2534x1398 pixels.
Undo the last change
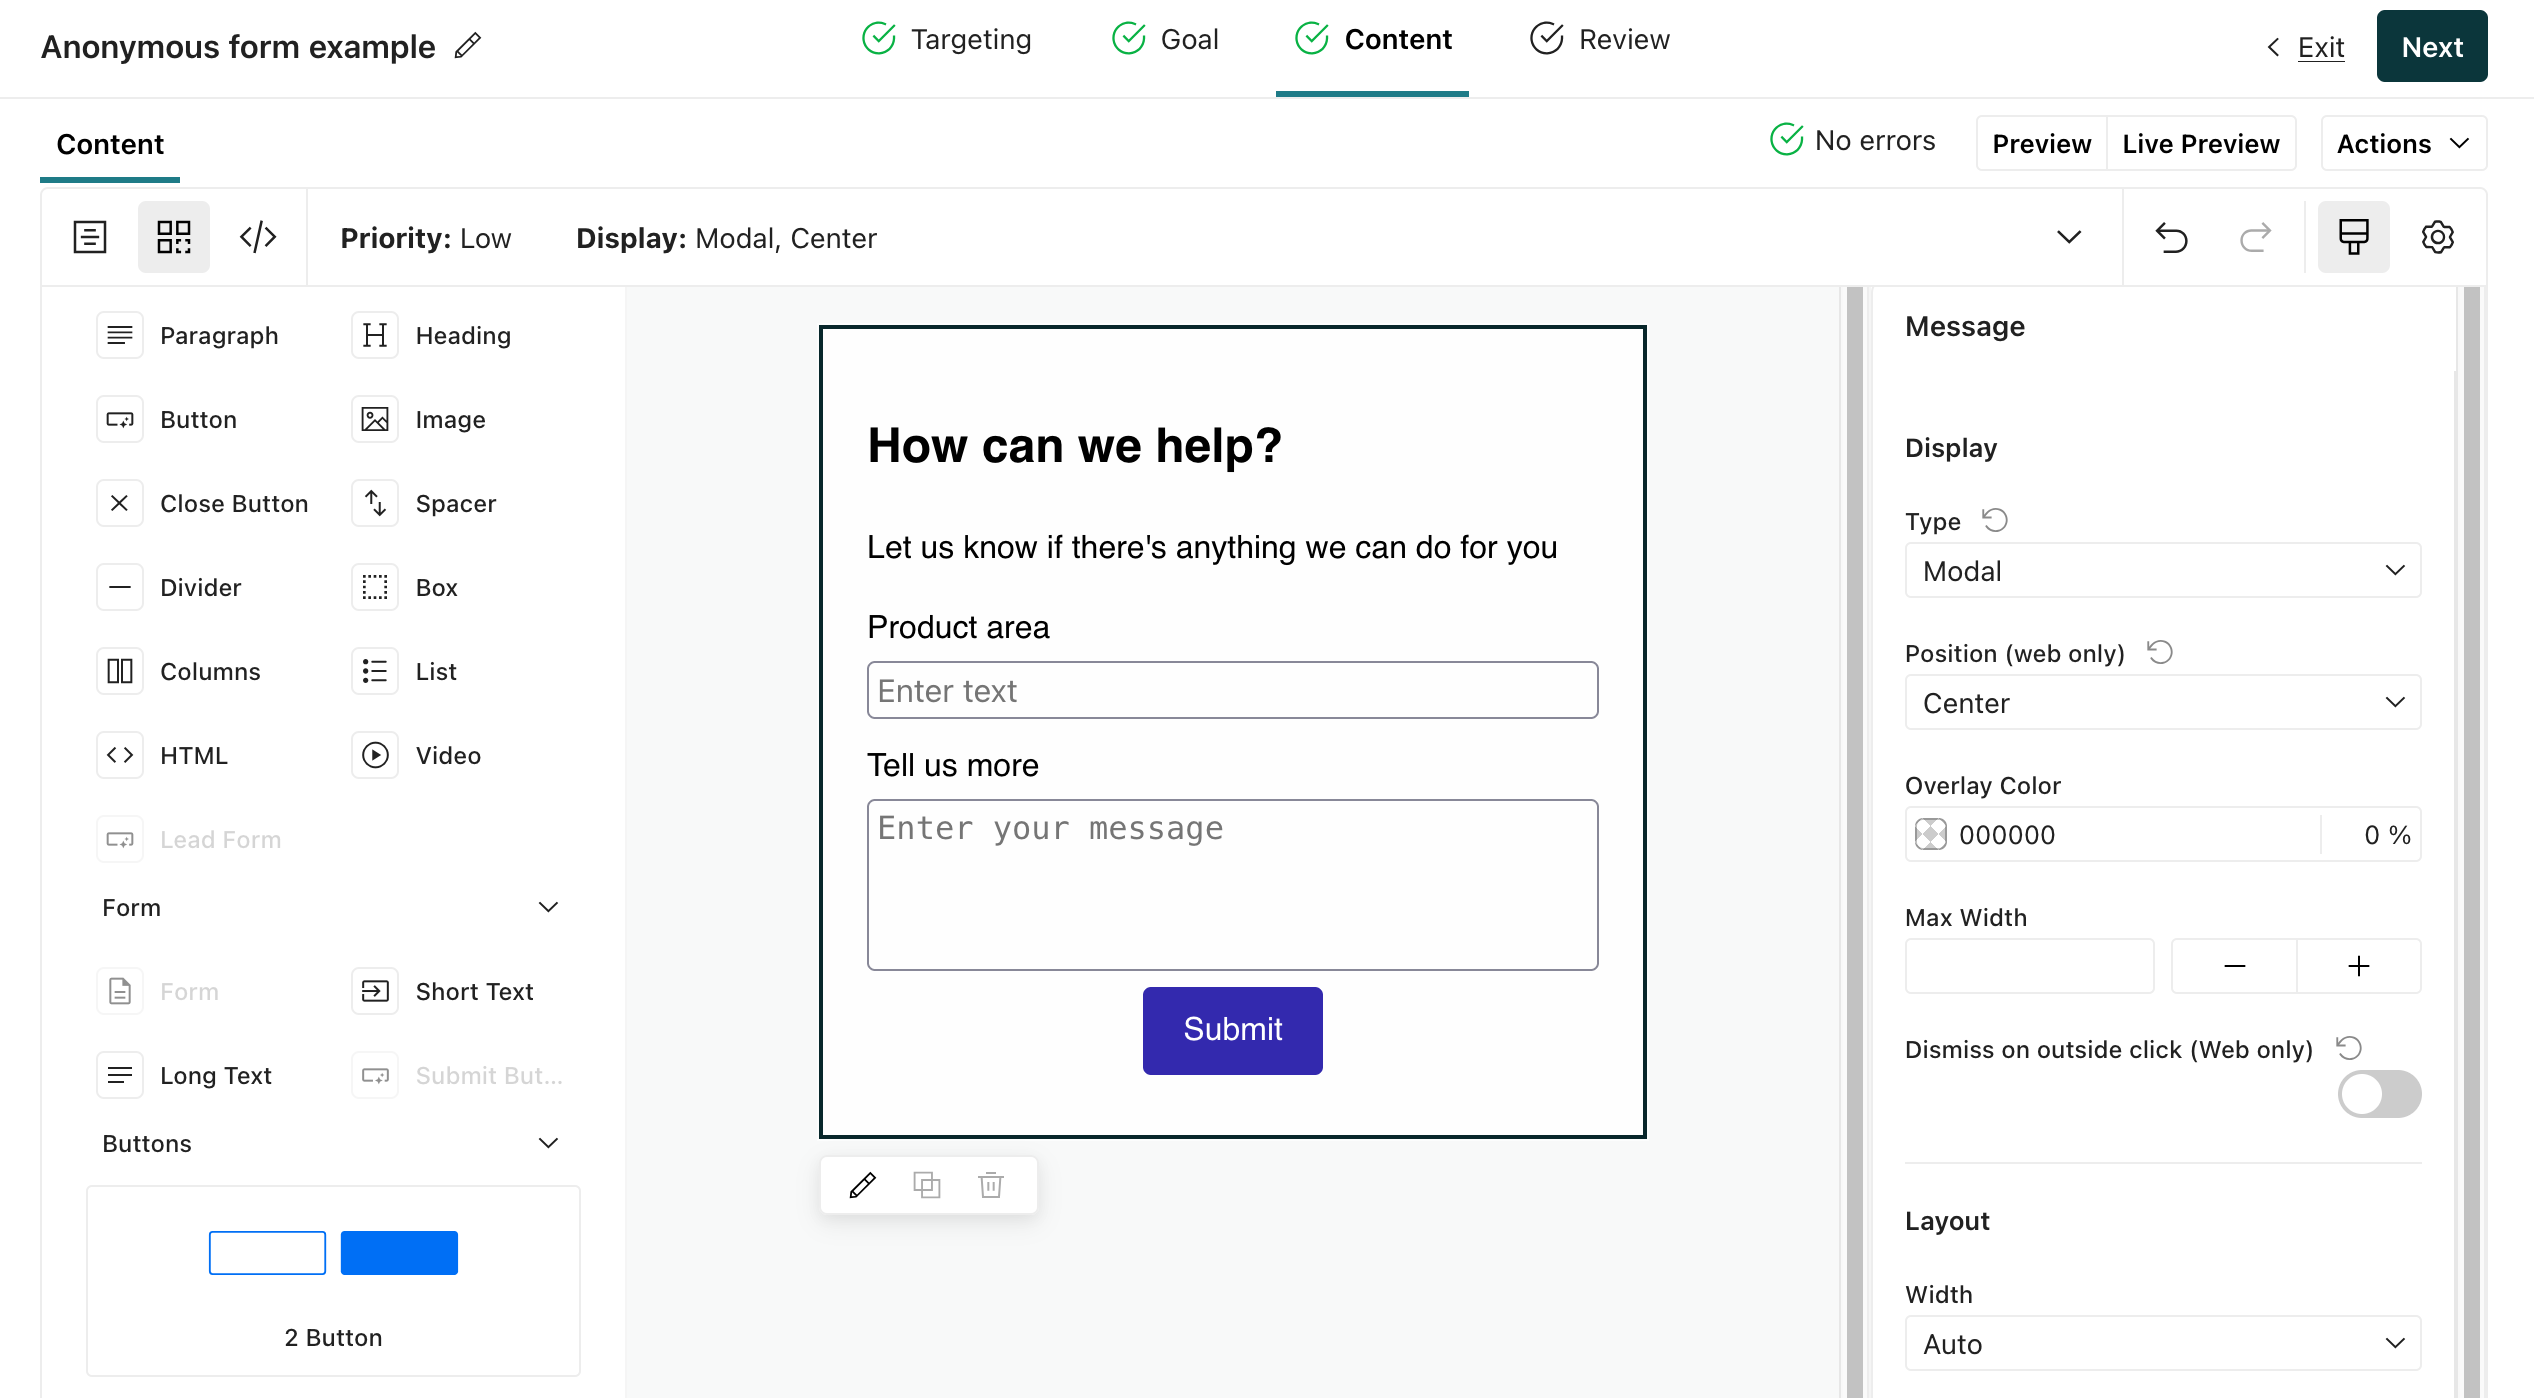(x=2171, y=237)
